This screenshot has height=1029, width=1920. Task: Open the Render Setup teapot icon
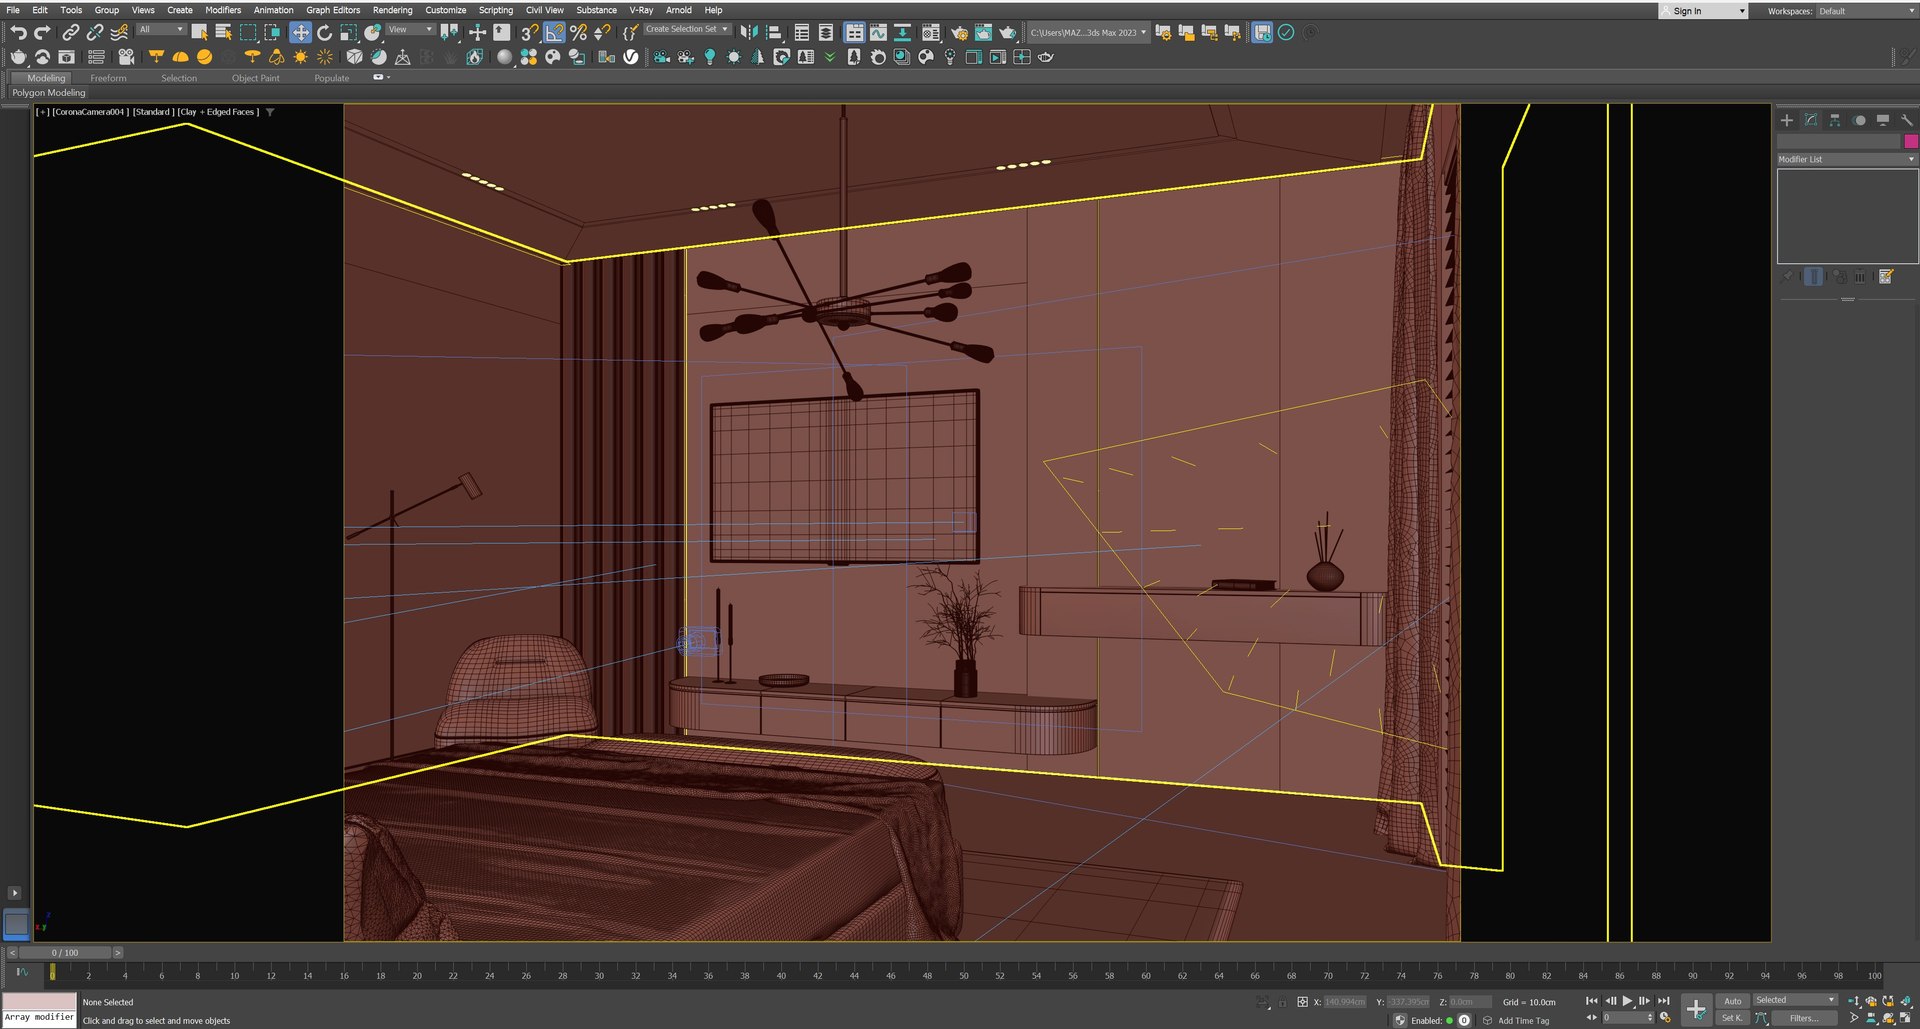click(959, 33)
